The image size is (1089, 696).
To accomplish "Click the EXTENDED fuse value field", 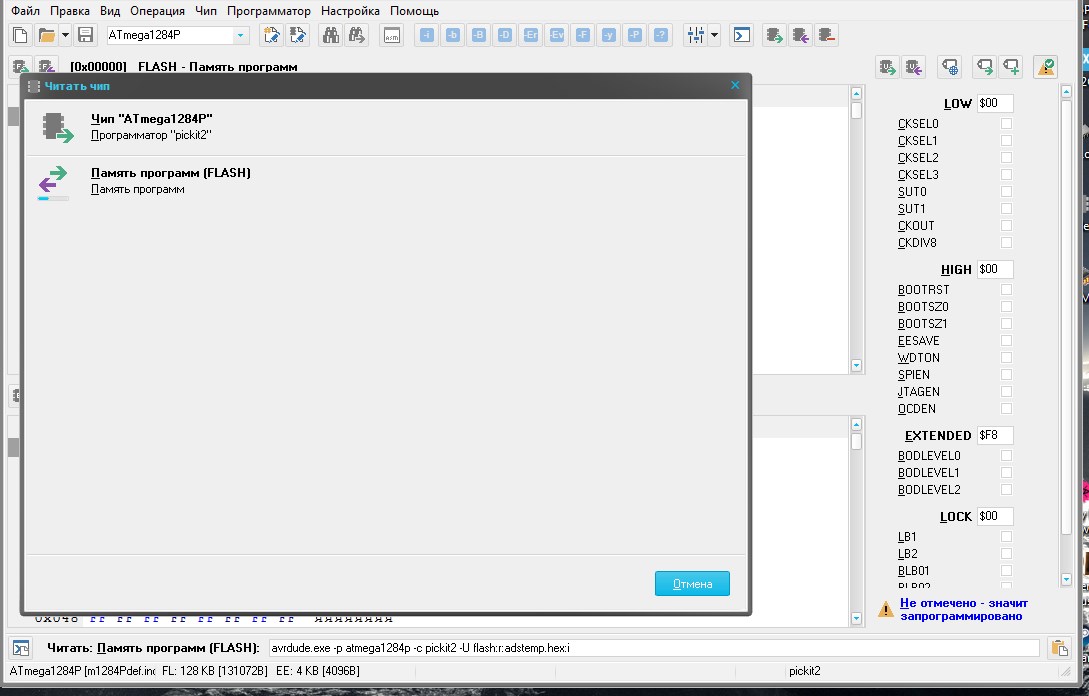I will click(995, 435).
